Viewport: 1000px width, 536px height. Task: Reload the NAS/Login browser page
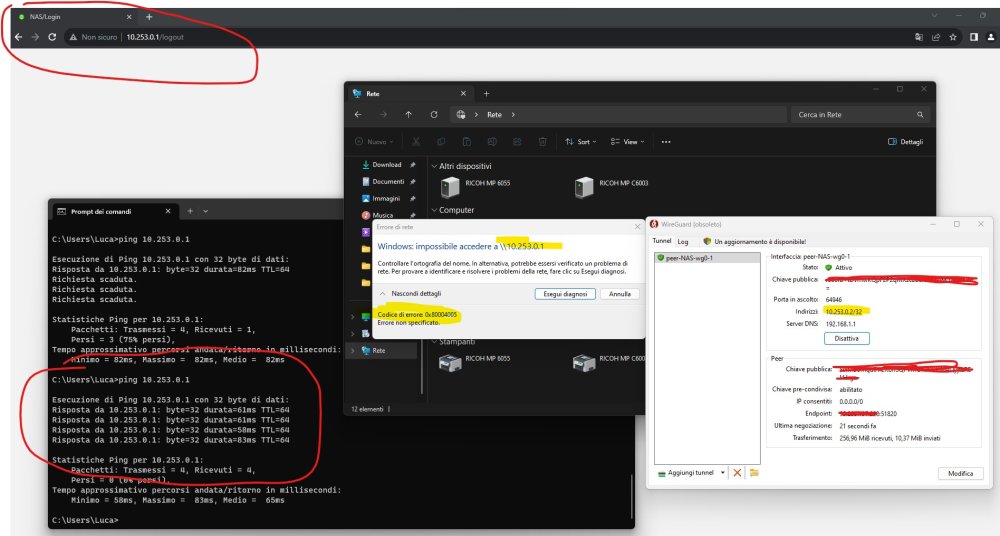52,37
